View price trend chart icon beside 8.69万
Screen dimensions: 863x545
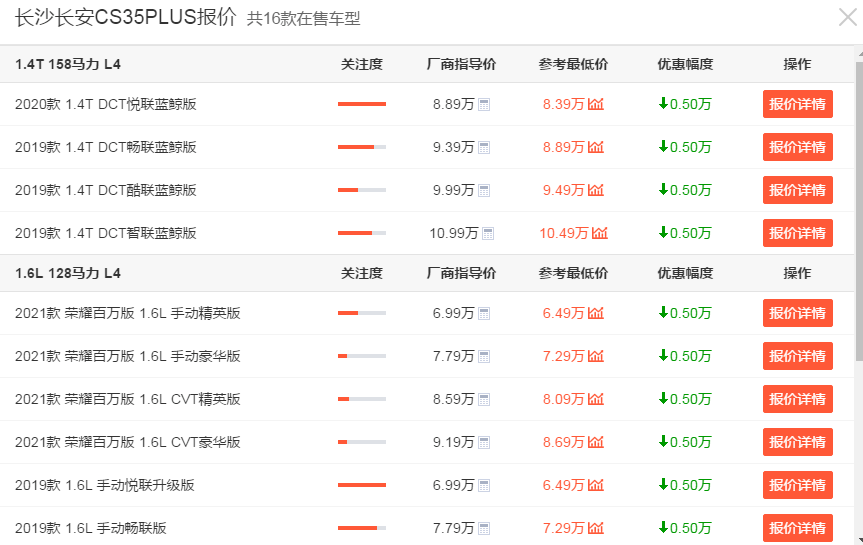click(596, 442)
